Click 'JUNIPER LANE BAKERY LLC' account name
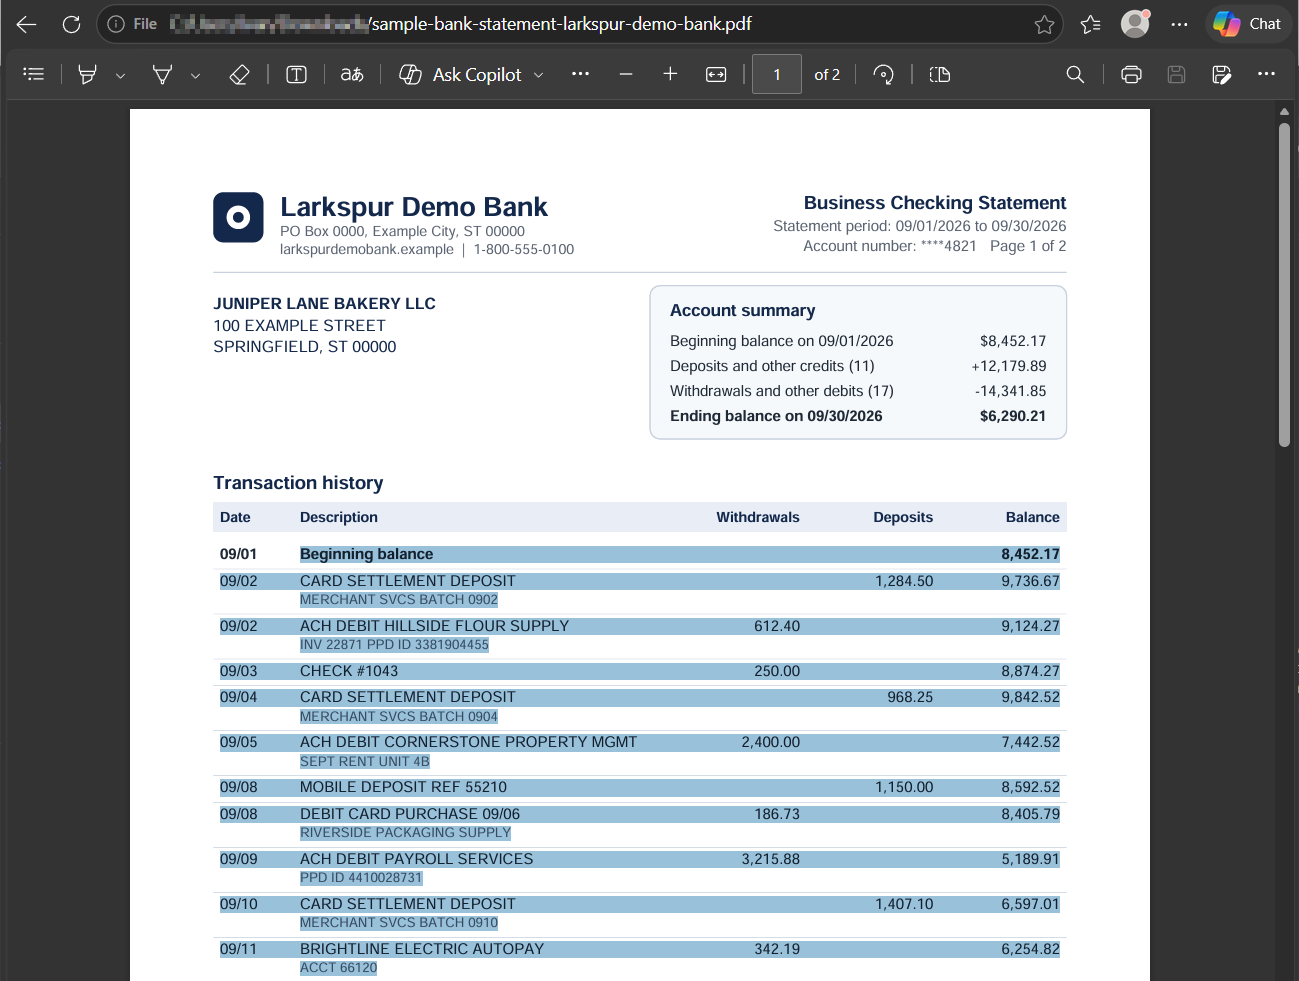 click(x=324, y=304)
